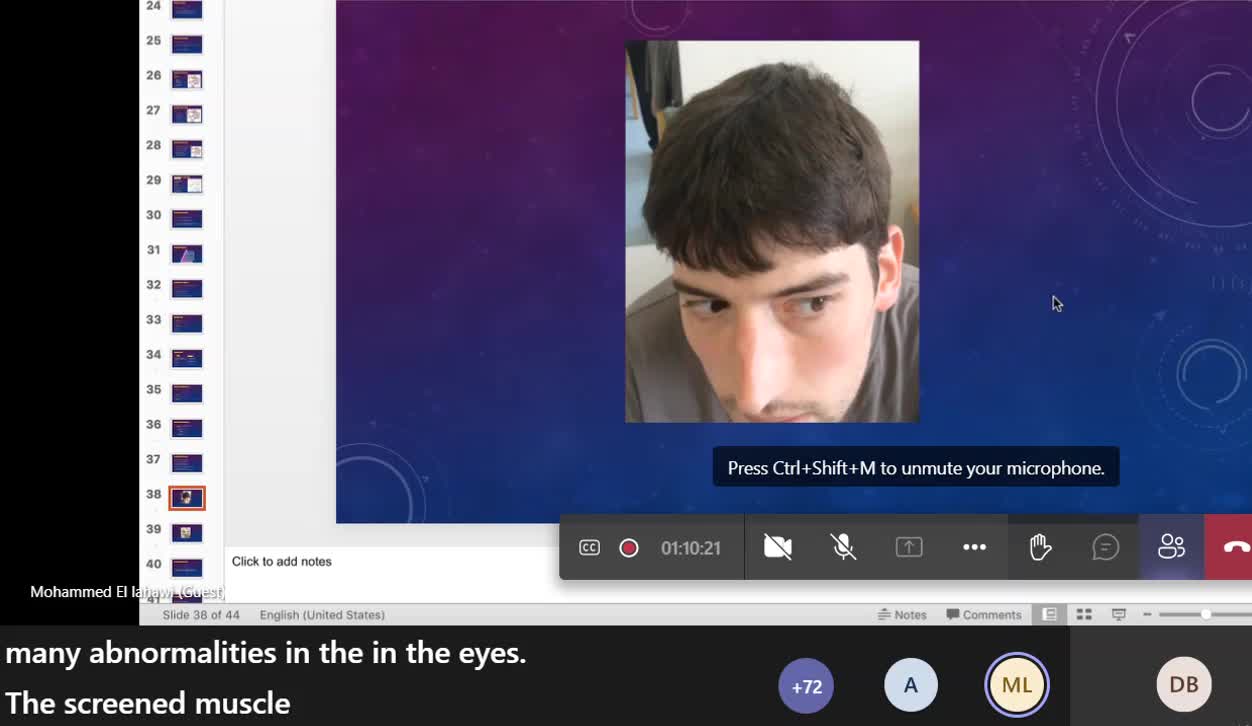Select slide 25 thumbnail
The height and width of the screenshot is (726, 1252).
click(x=187, y=44)
